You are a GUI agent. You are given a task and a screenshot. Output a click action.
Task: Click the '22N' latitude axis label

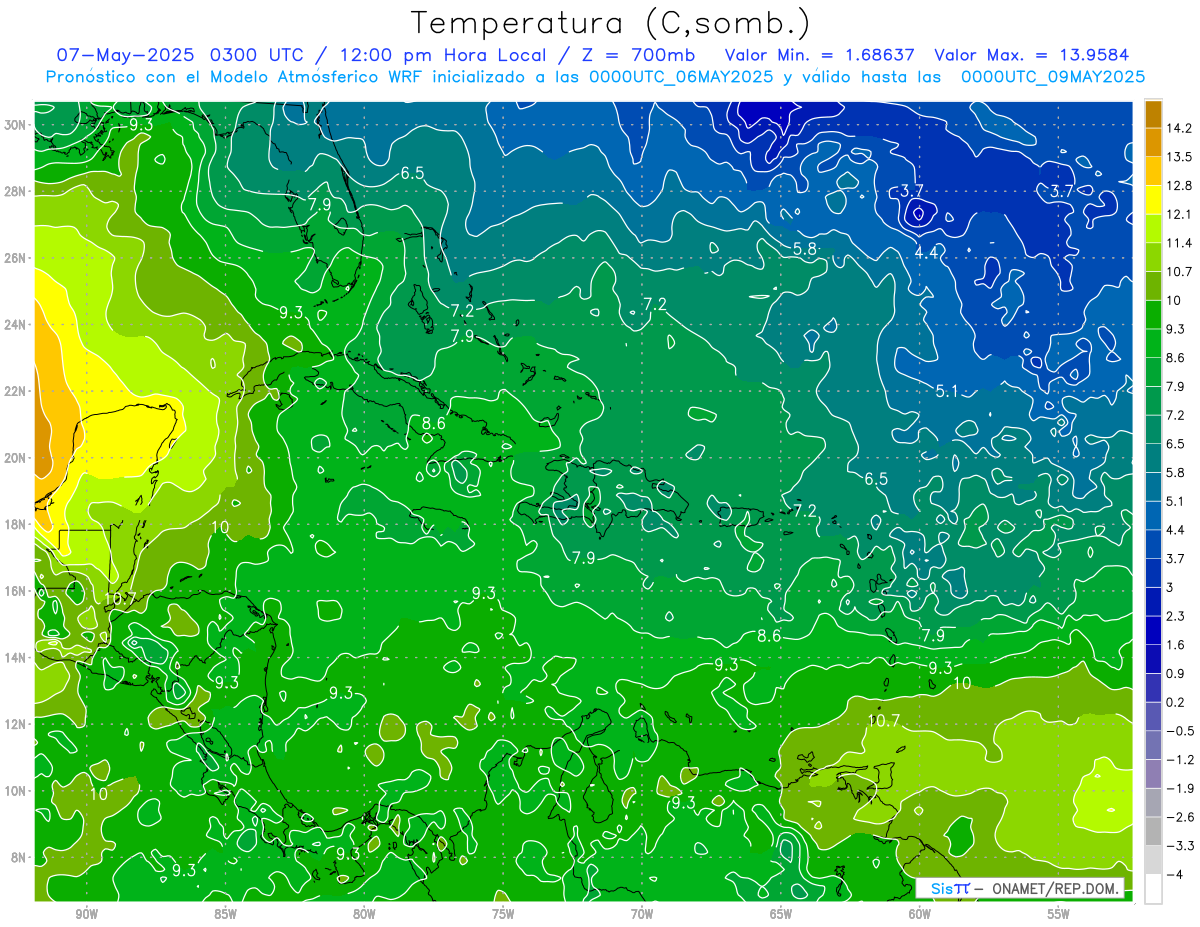(x=16, y=391)
